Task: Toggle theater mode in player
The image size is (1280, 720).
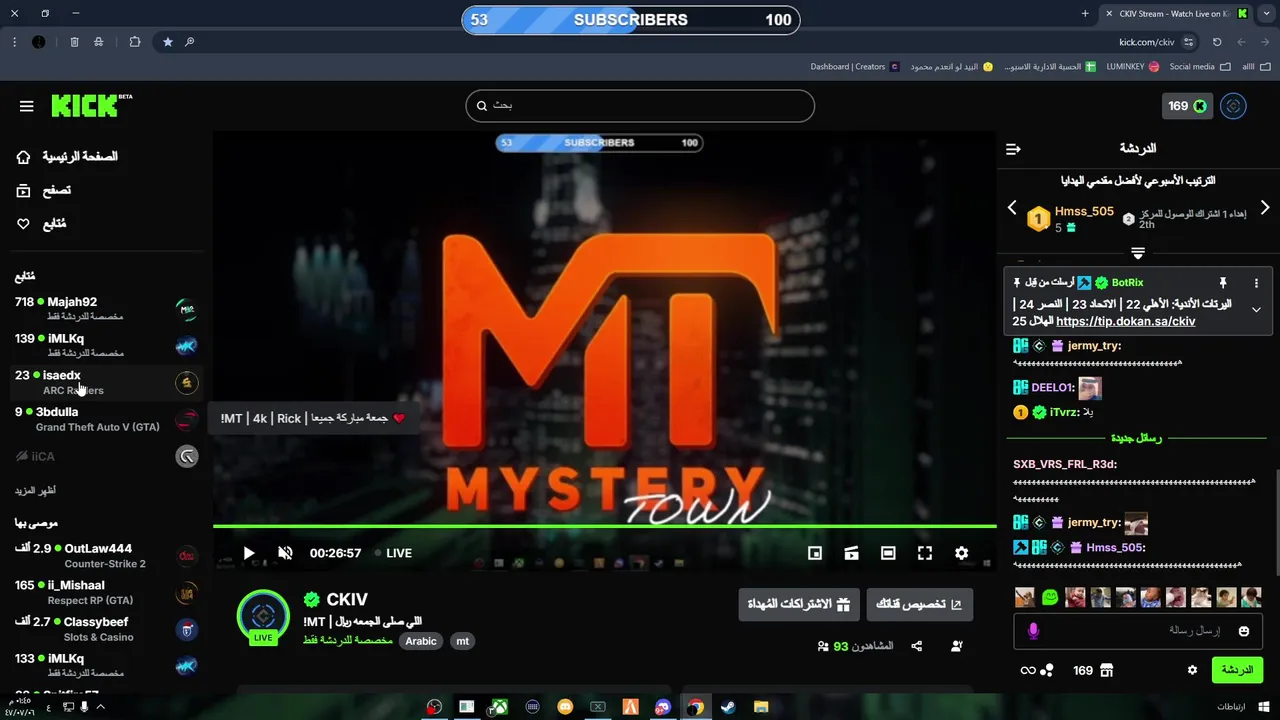Action: coord(888,553)
